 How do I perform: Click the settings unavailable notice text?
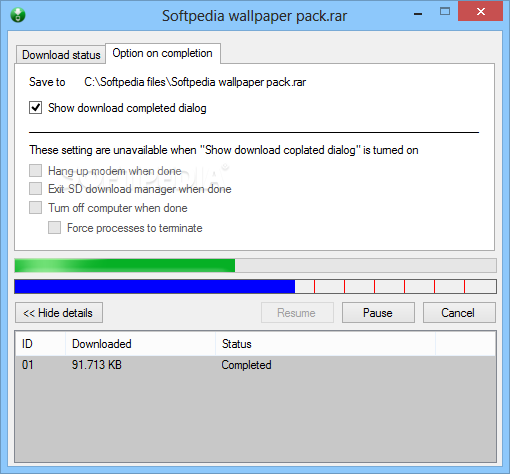click(224, 150)
